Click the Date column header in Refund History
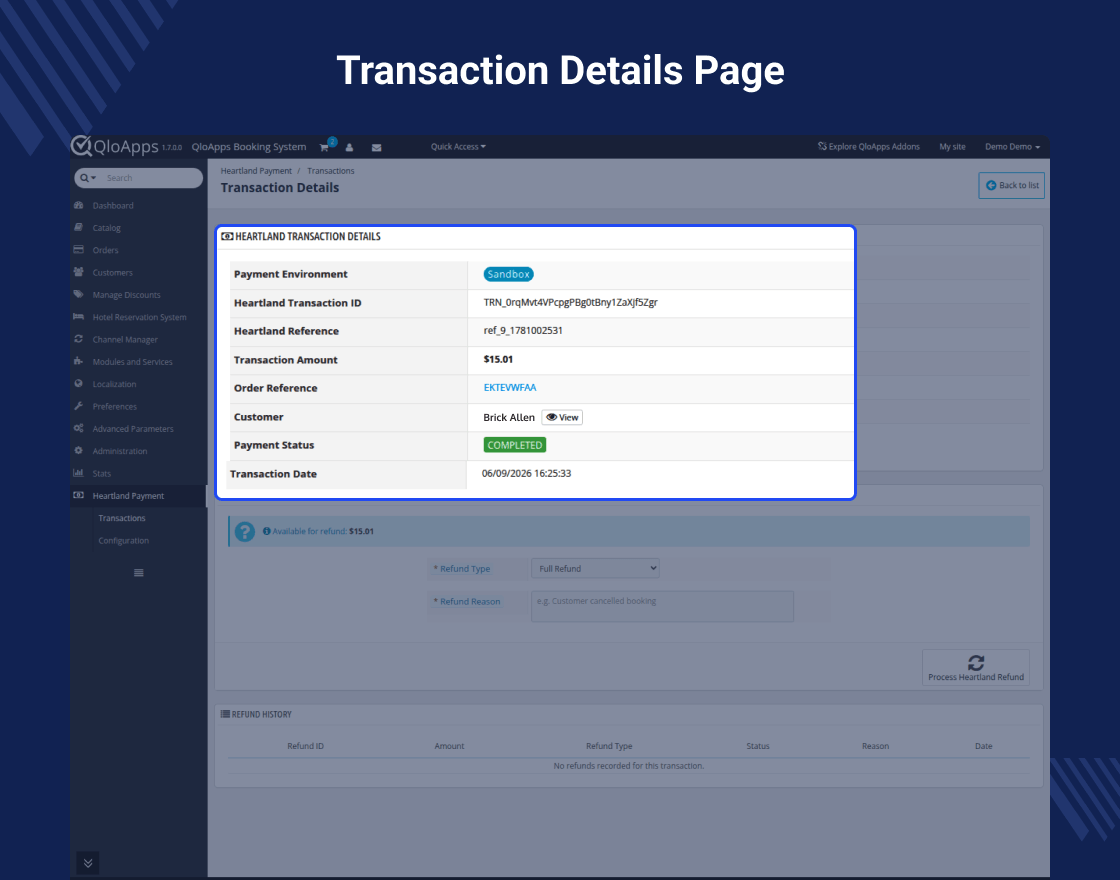Screen dimensions: 1120x880 click(984, 746)
